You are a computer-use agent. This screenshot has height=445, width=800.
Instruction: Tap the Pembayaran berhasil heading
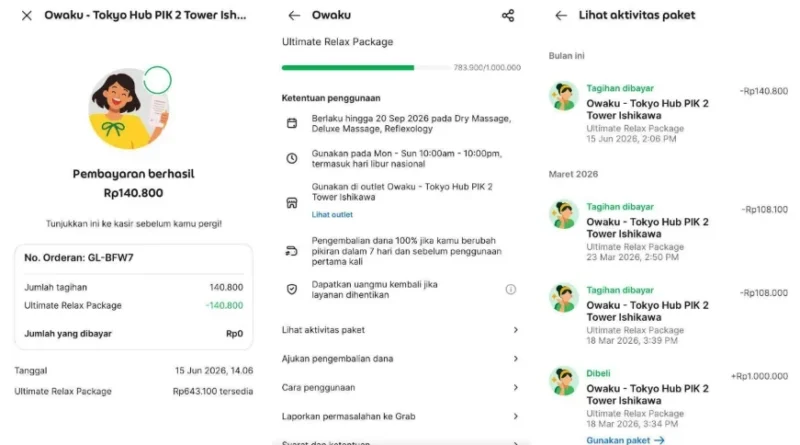pos(133,174)
